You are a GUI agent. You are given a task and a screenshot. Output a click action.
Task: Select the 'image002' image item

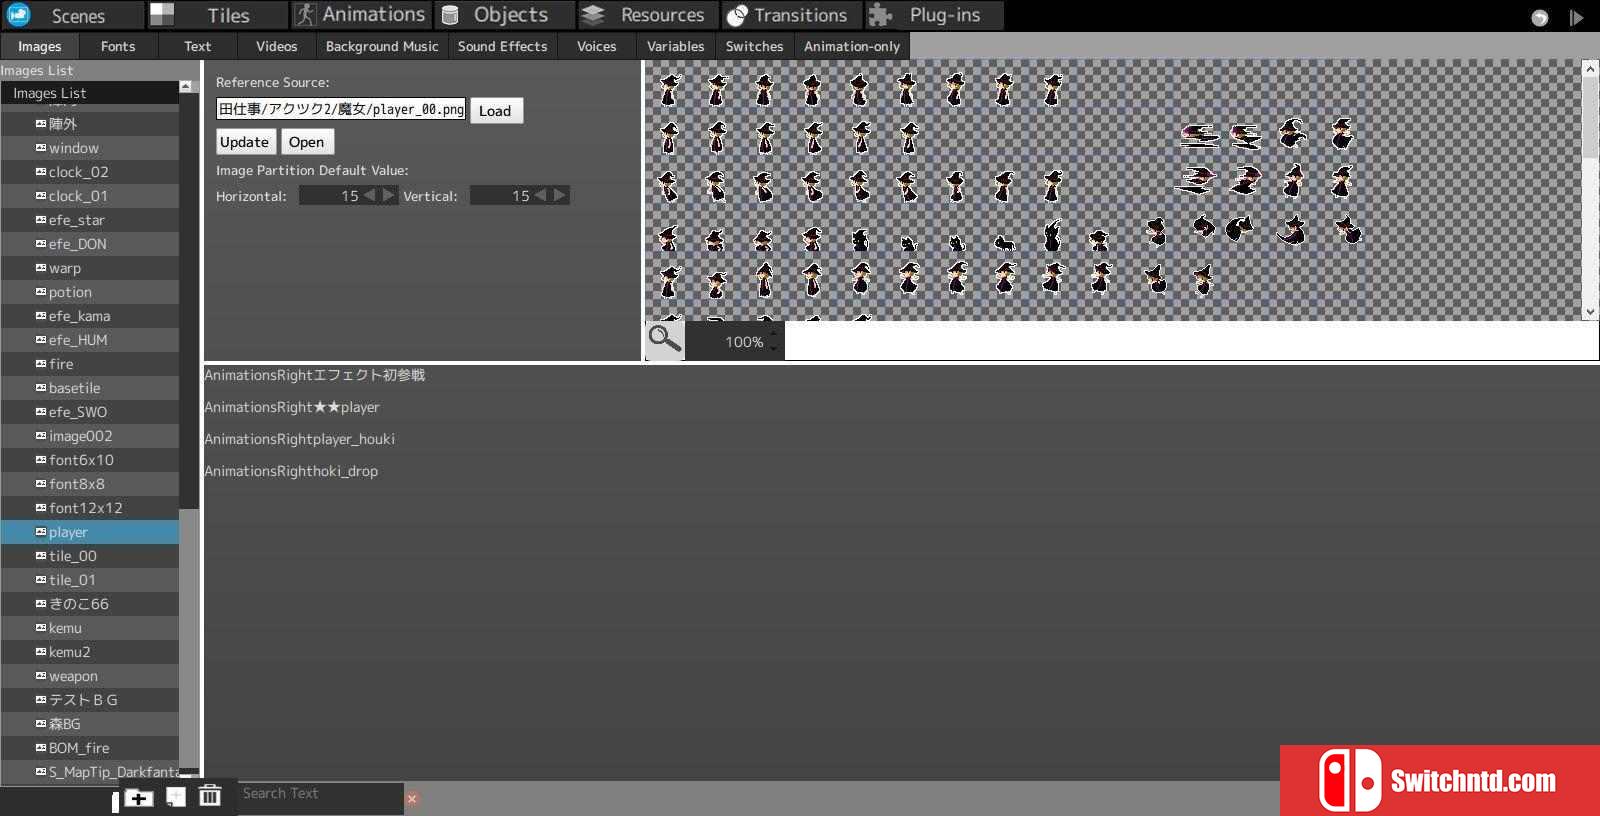tap(90, 436)
